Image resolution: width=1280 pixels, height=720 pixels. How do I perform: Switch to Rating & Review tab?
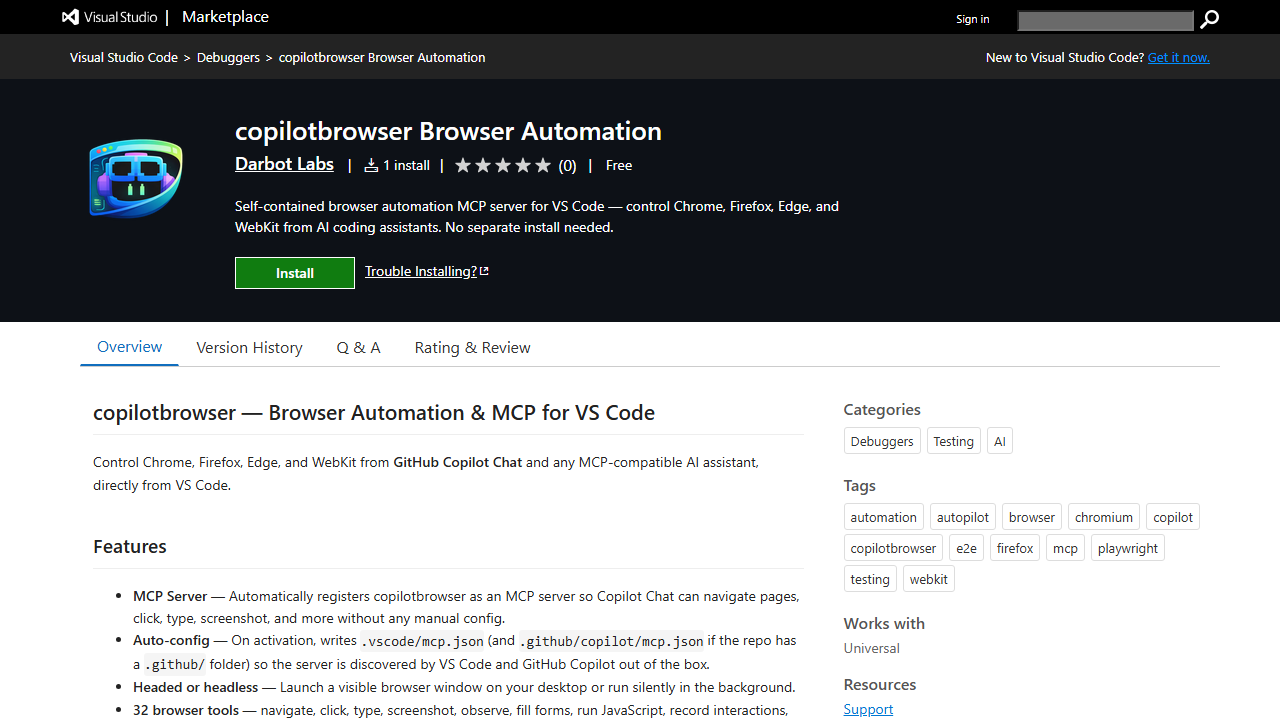tap(472, 348)
